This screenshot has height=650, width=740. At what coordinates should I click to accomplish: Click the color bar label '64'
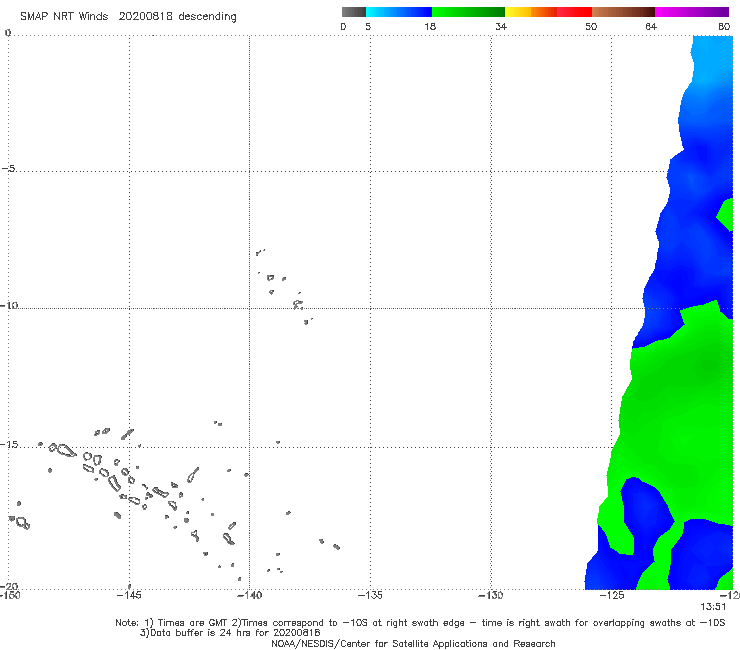tap(651, 26)
